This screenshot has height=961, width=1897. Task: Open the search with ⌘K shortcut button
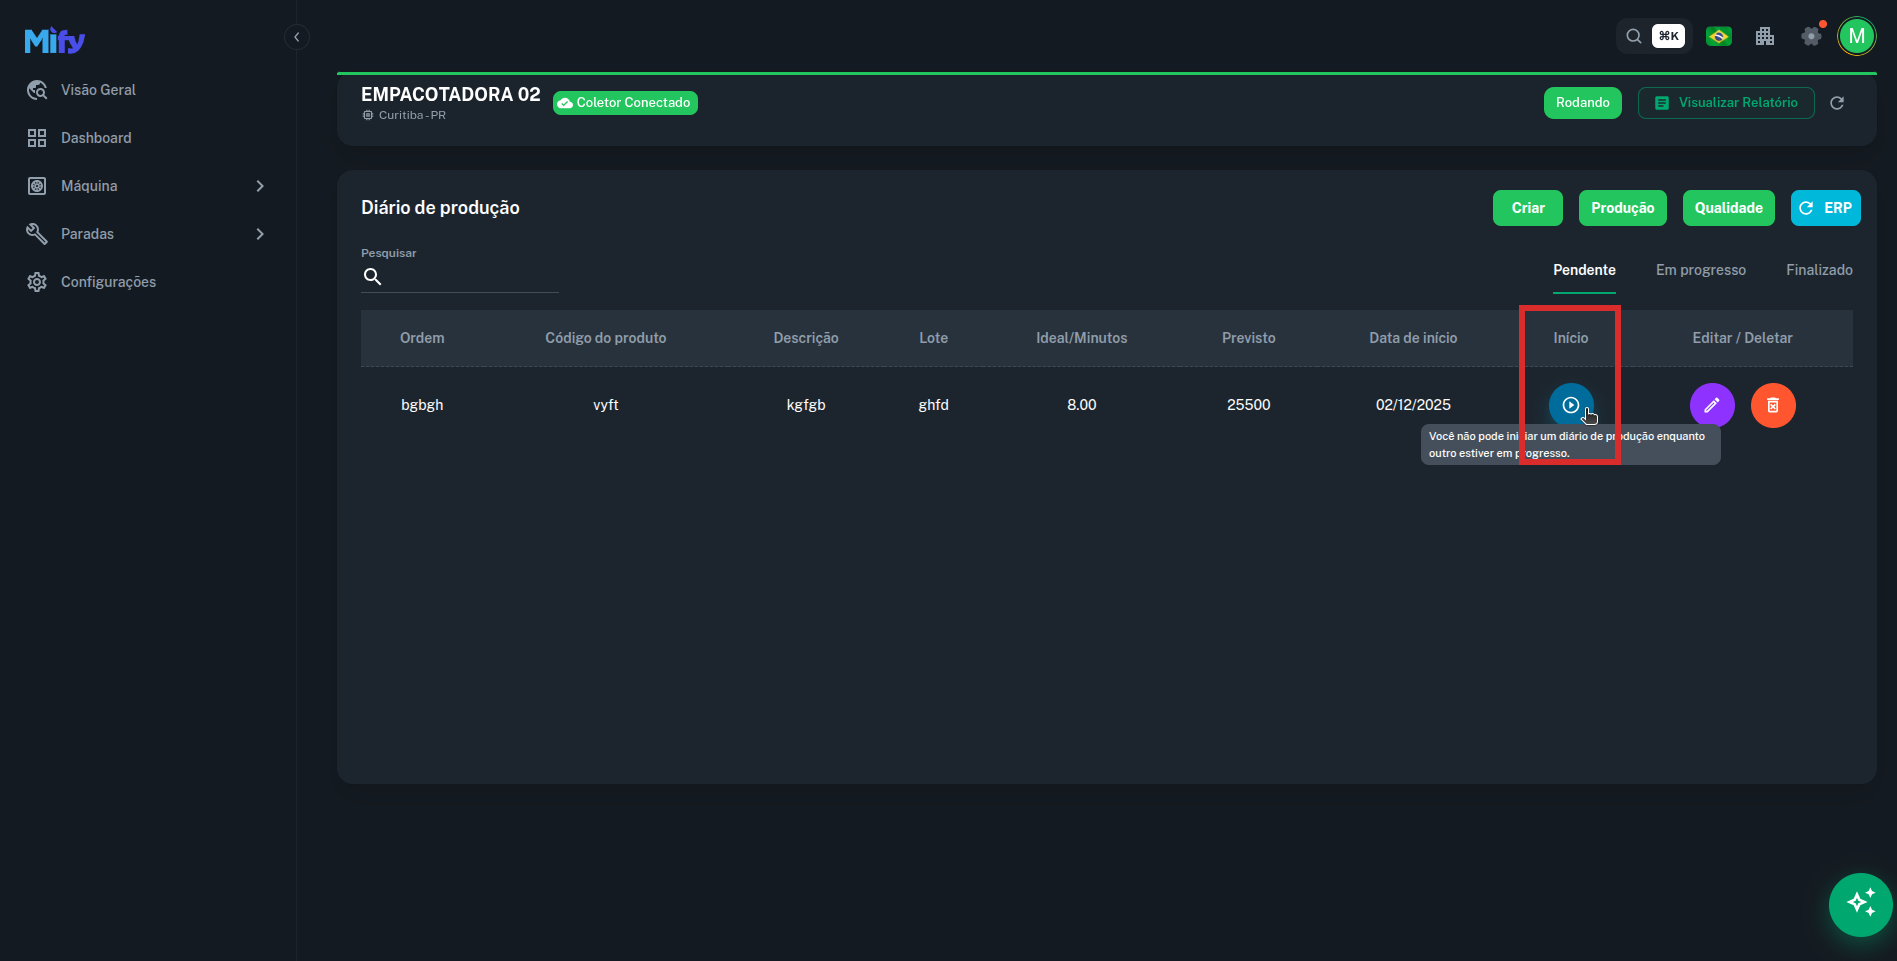pyautogui.click(x=1651, y=37)
